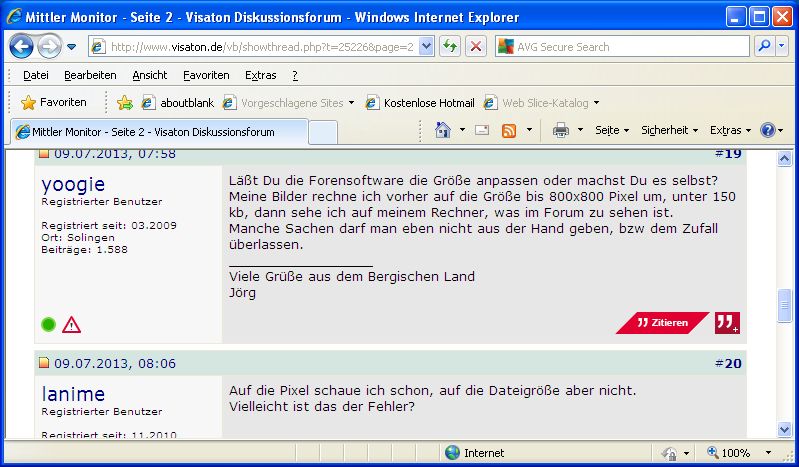
Task: Click the AVG search provider icon
Action: pos(505,47)
